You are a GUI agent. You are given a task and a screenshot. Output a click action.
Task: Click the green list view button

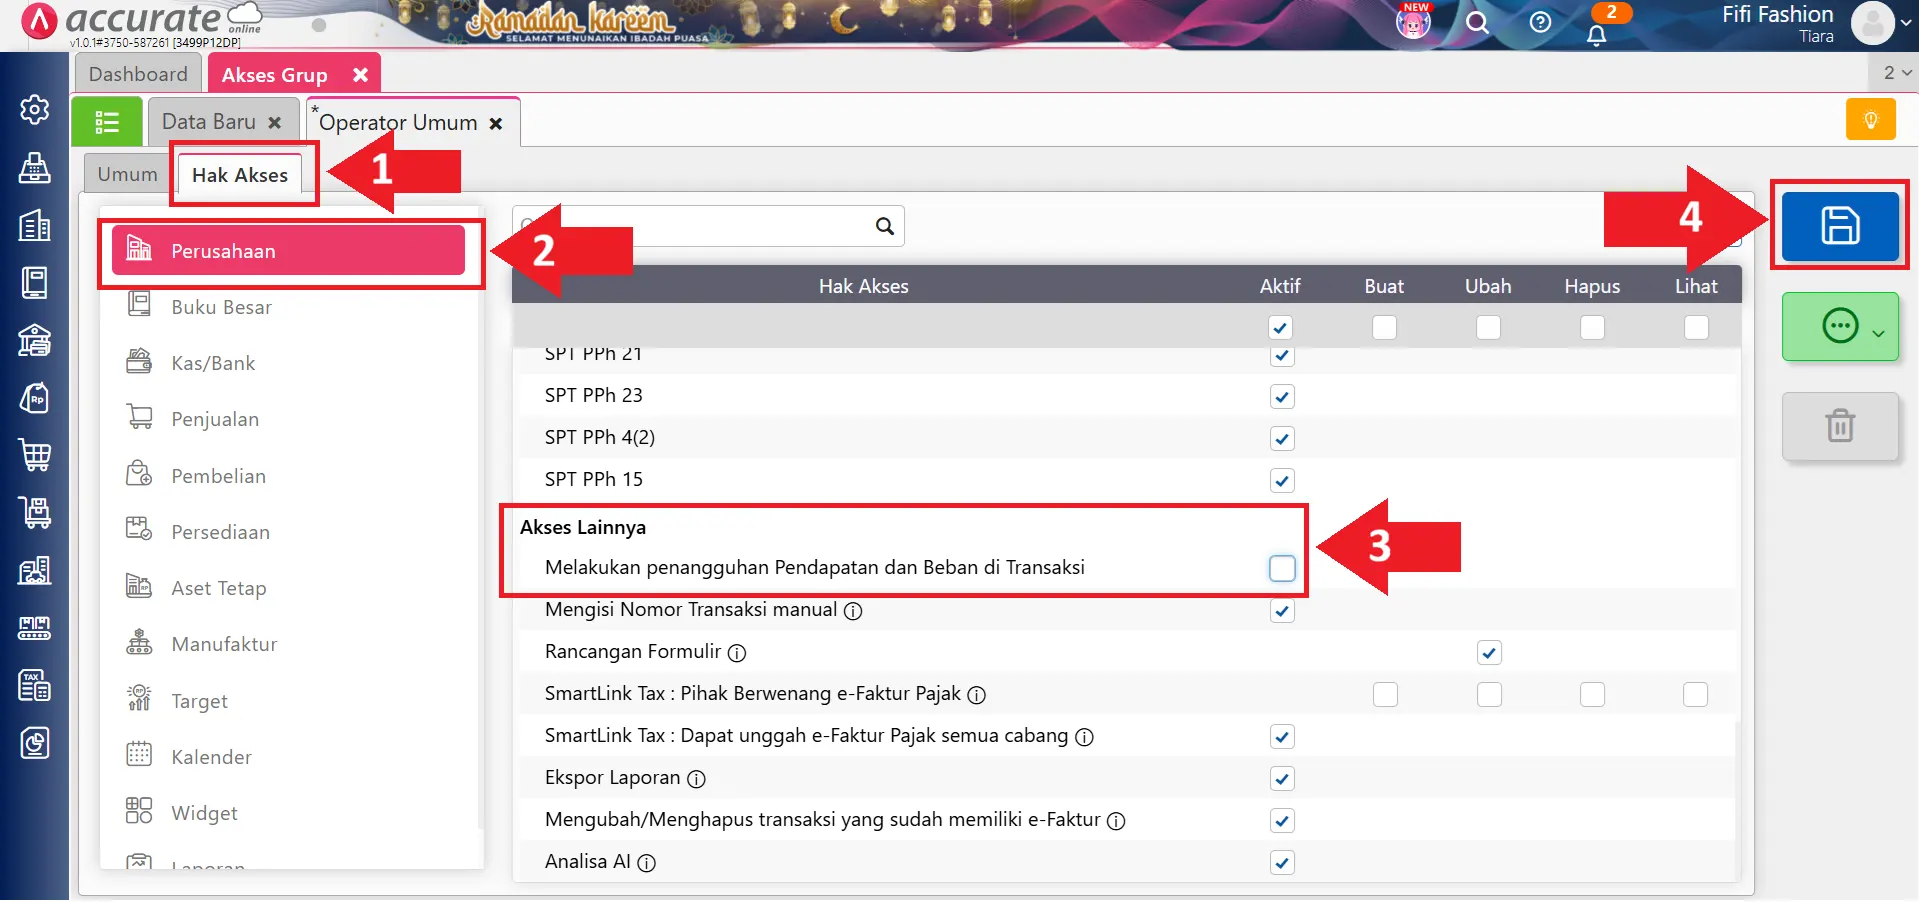click(107, 122)
